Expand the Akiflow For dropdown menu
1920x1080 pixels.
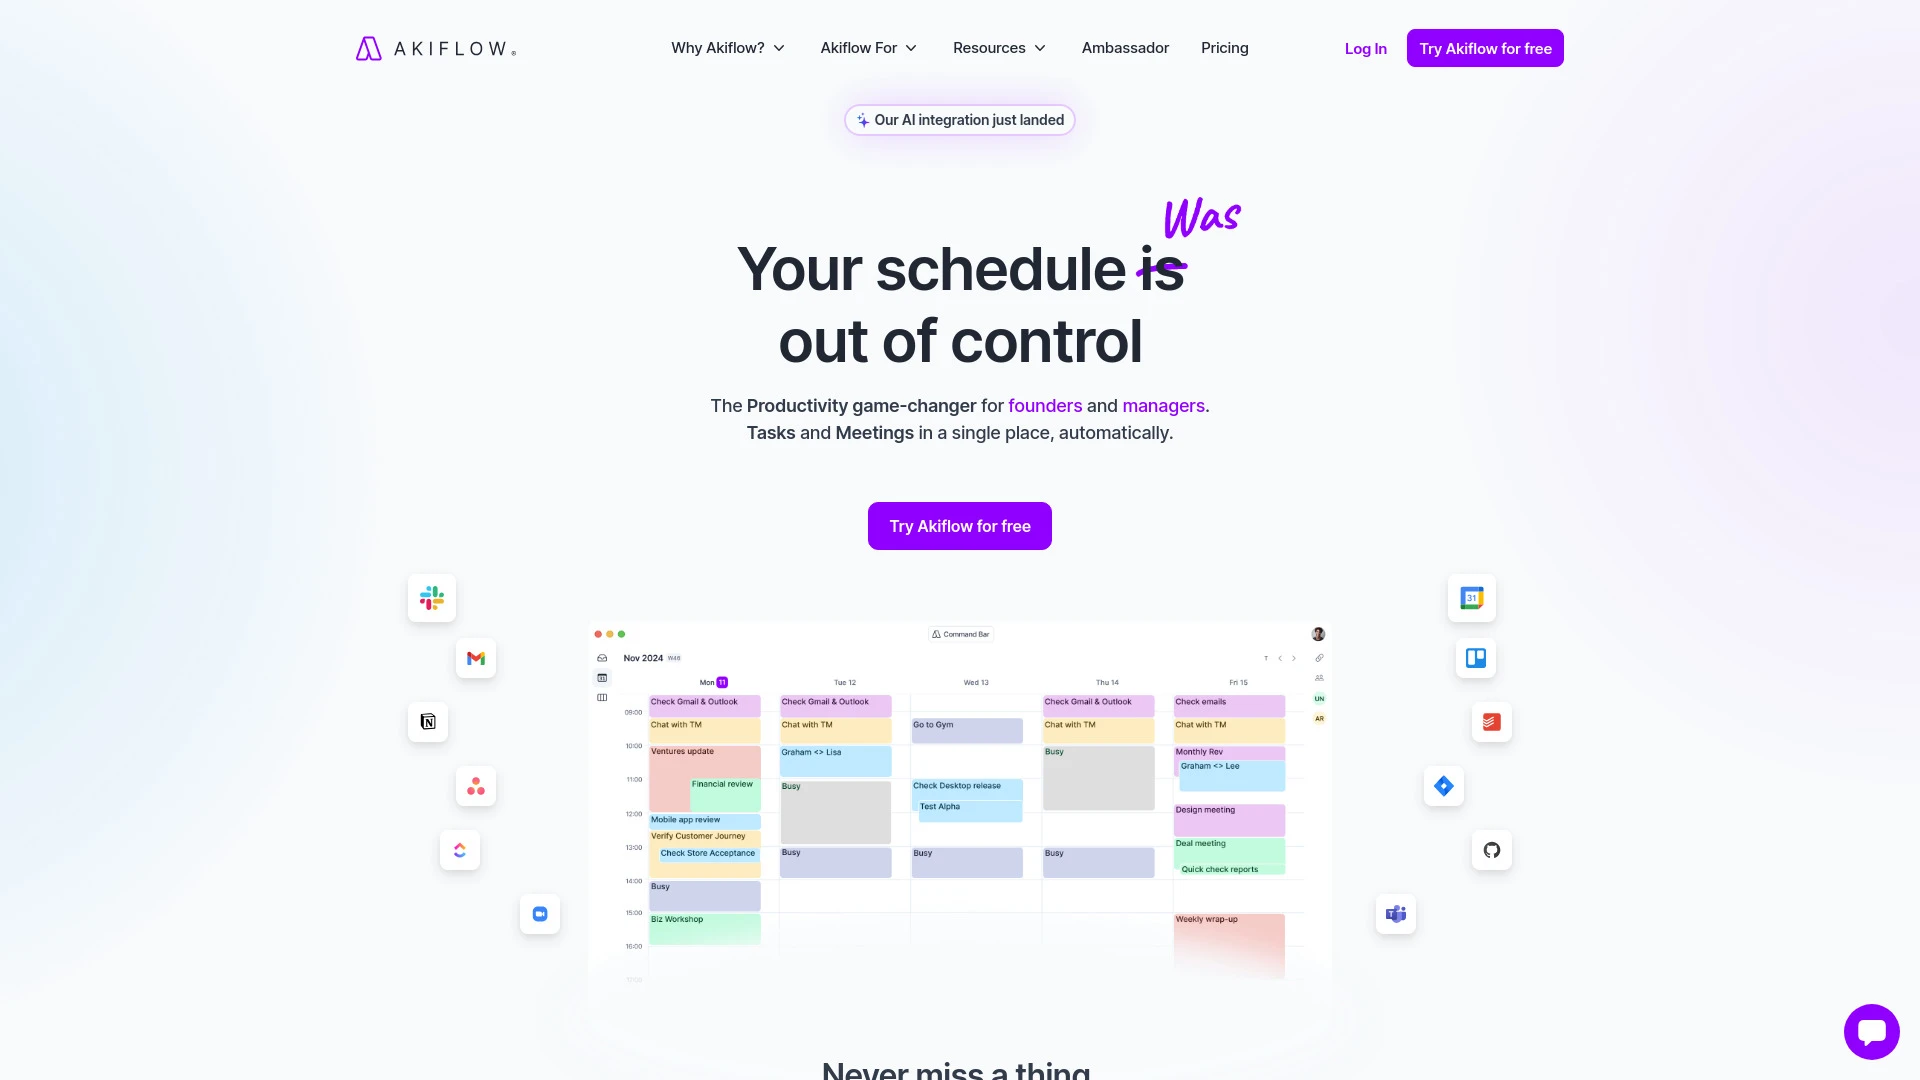(868, 47)
